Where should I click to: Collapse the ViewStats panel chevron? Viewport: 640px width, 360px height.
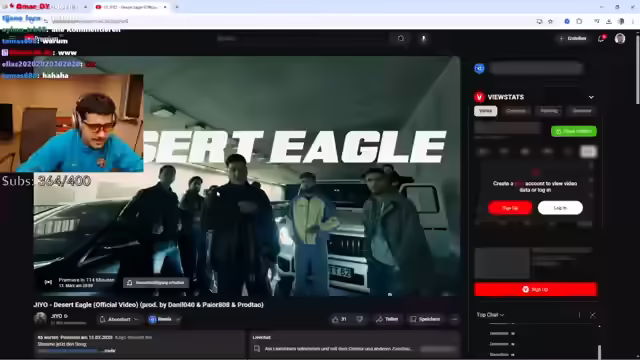(591, 97)
